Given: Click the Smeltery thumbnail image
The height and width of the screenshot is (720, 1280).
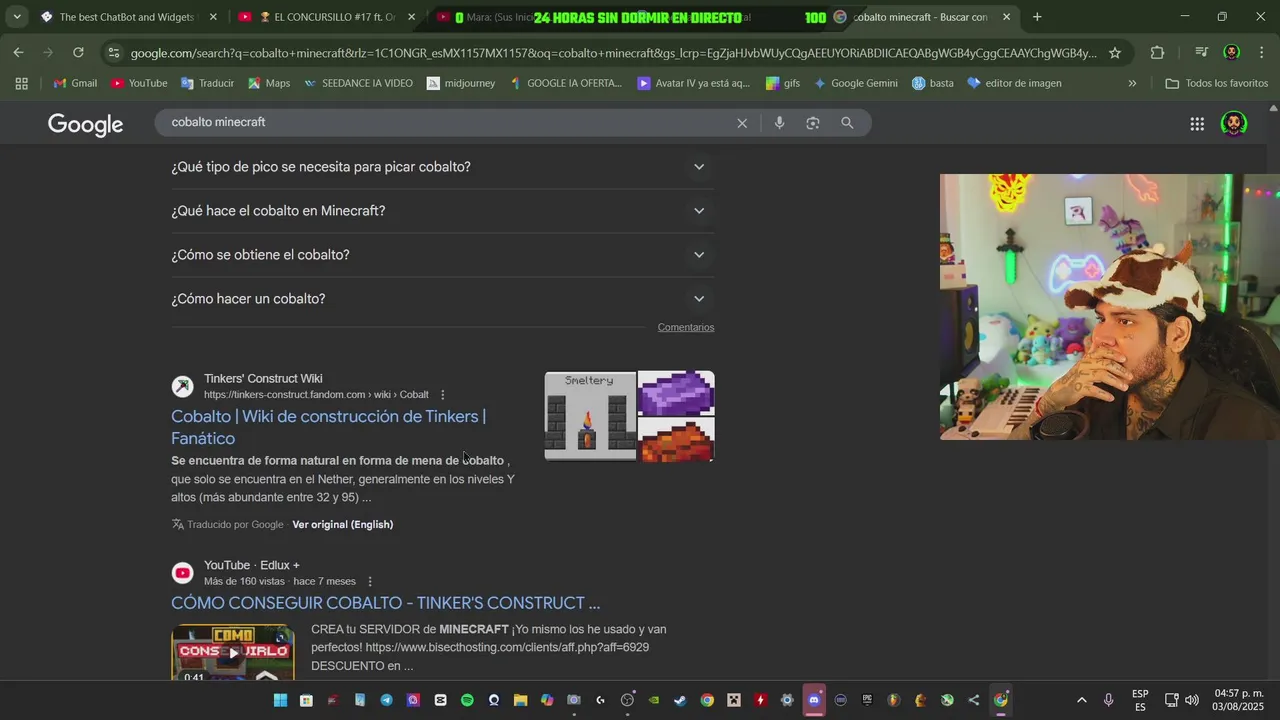Looking at the screenshot, I should click(590, 416).
